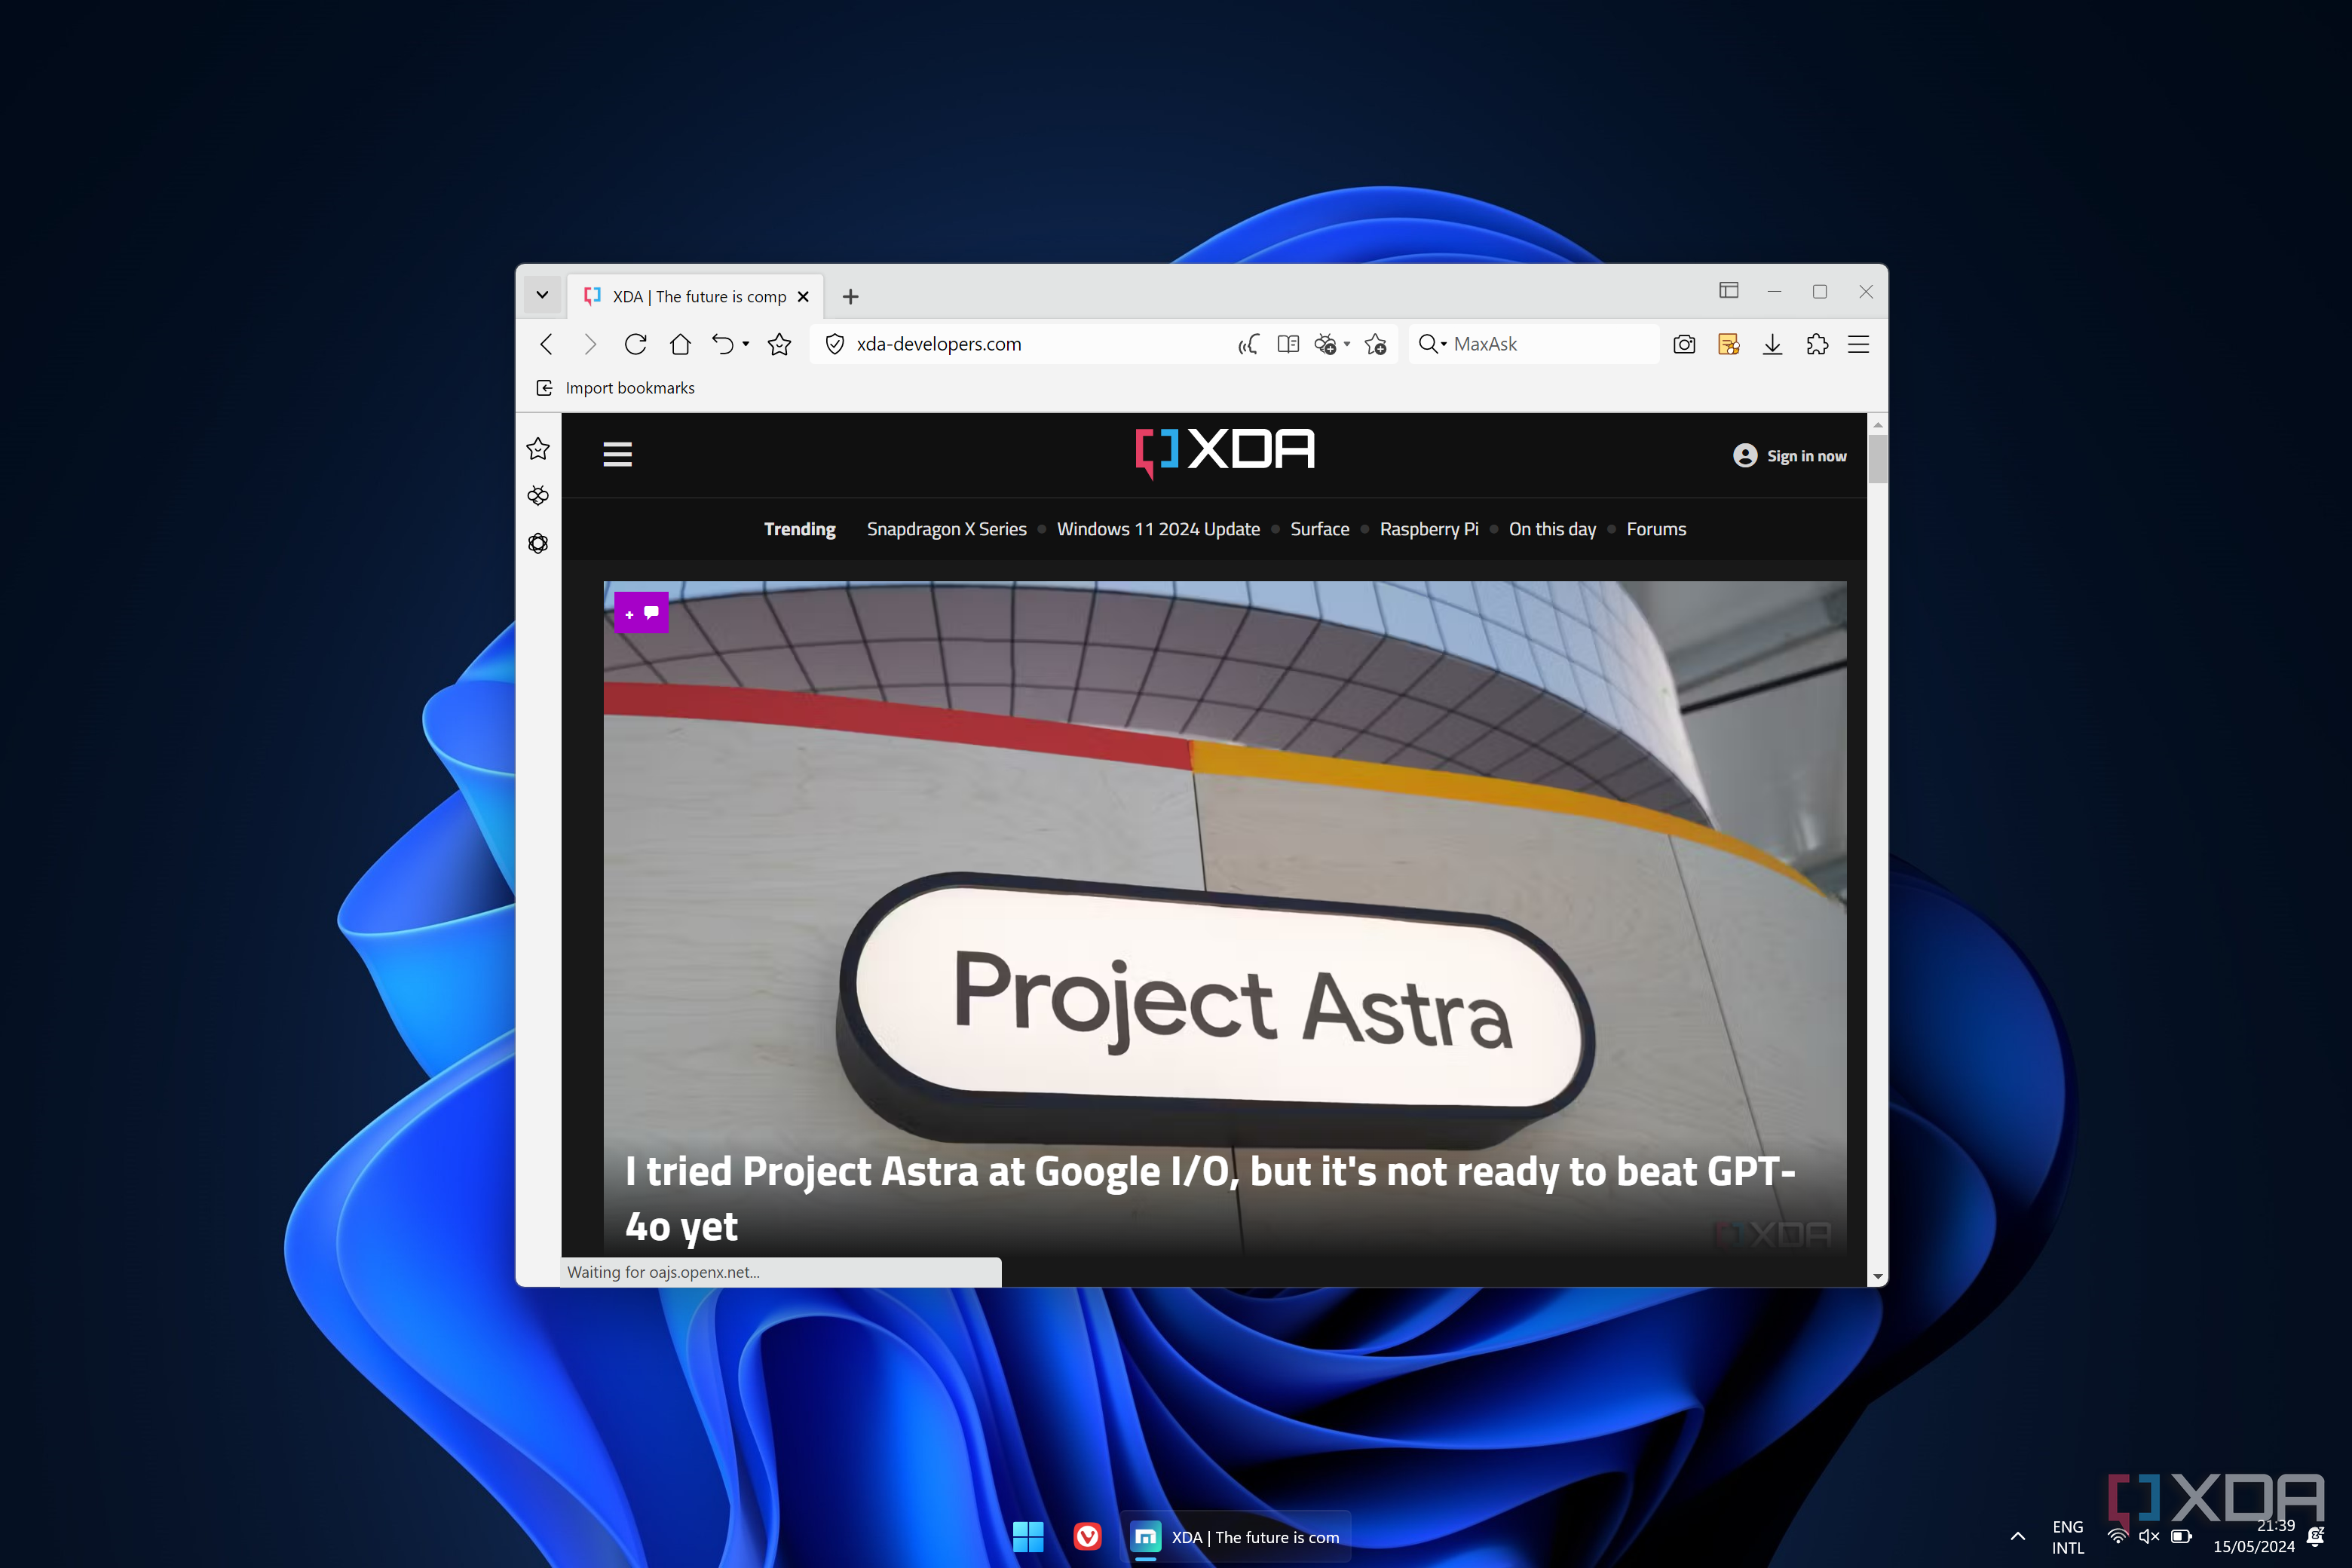Open the Project Astra article headline
The width and height of the screenshot is (2352, 1568).
[1210, 1198]
